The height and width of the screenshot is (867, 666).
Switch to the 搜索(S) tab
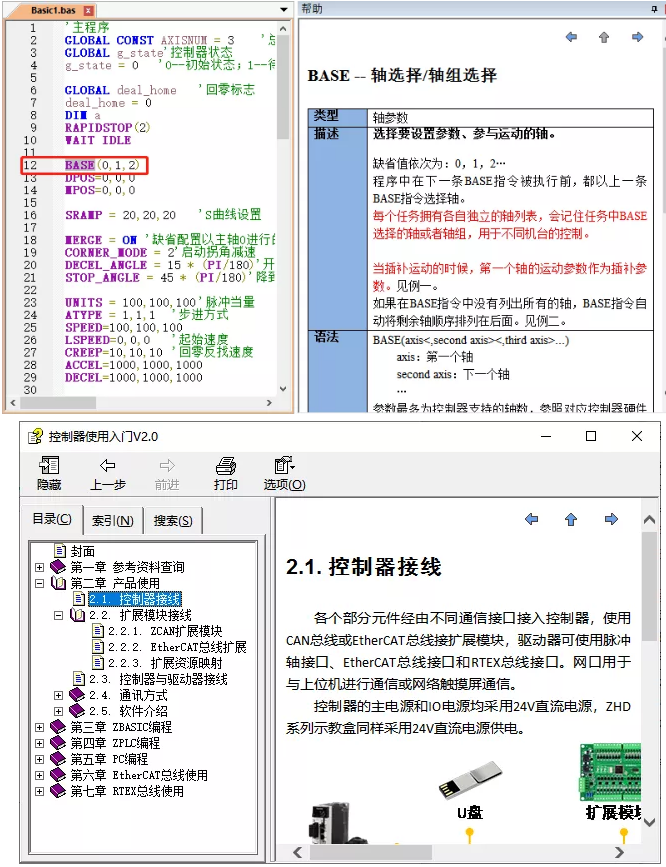173,520
